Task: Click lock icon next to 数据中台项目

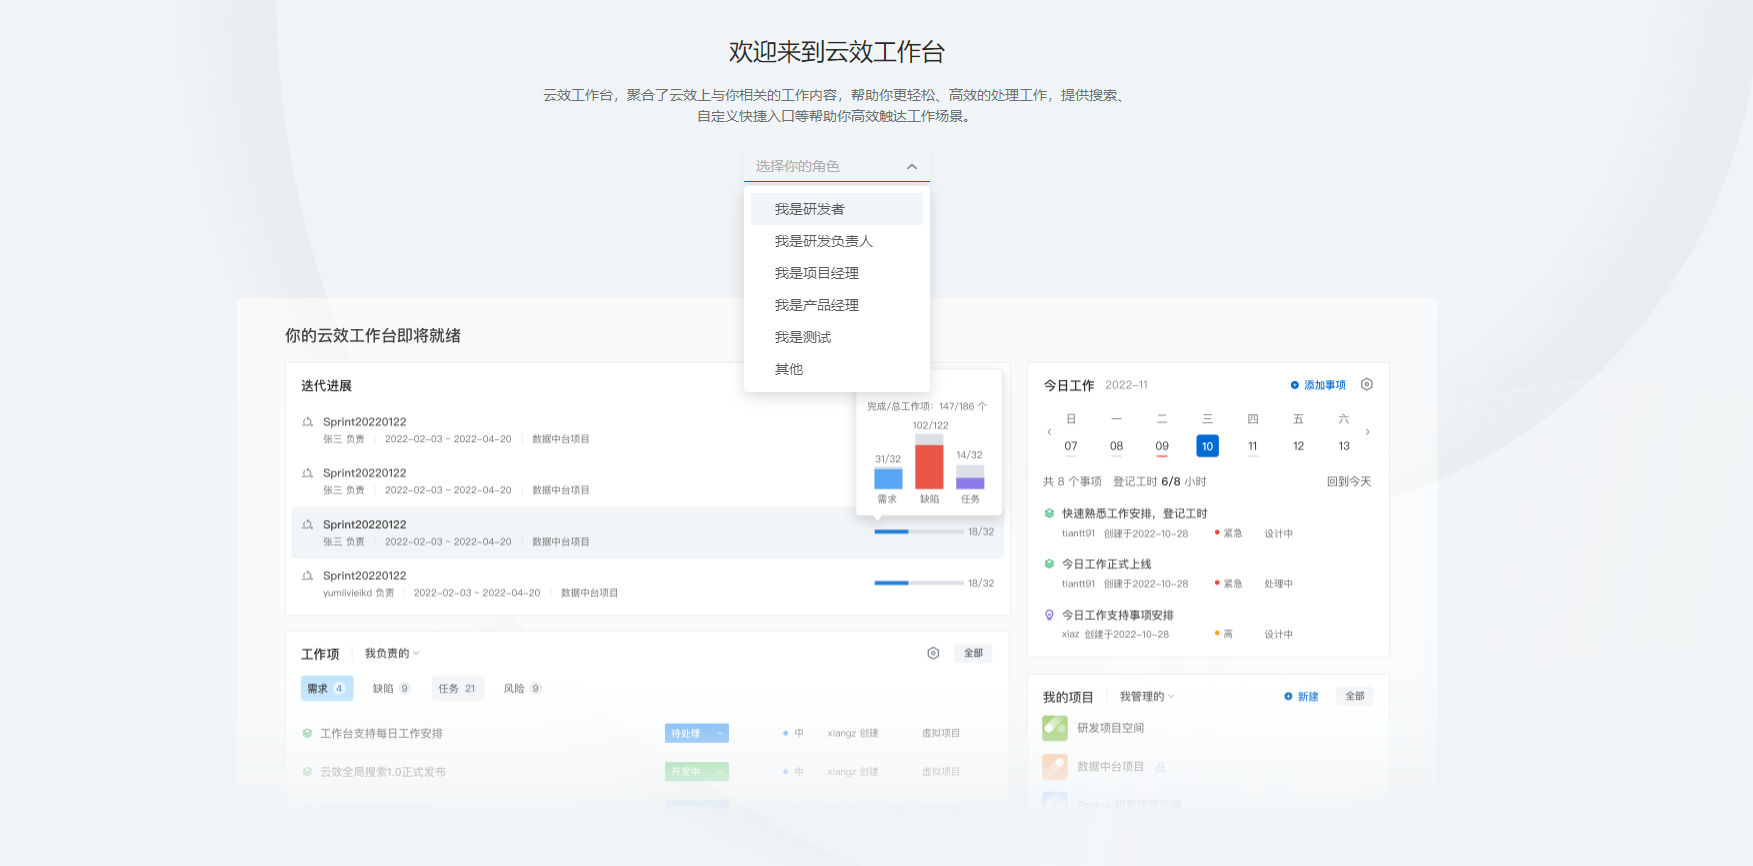Action: 1161,767
